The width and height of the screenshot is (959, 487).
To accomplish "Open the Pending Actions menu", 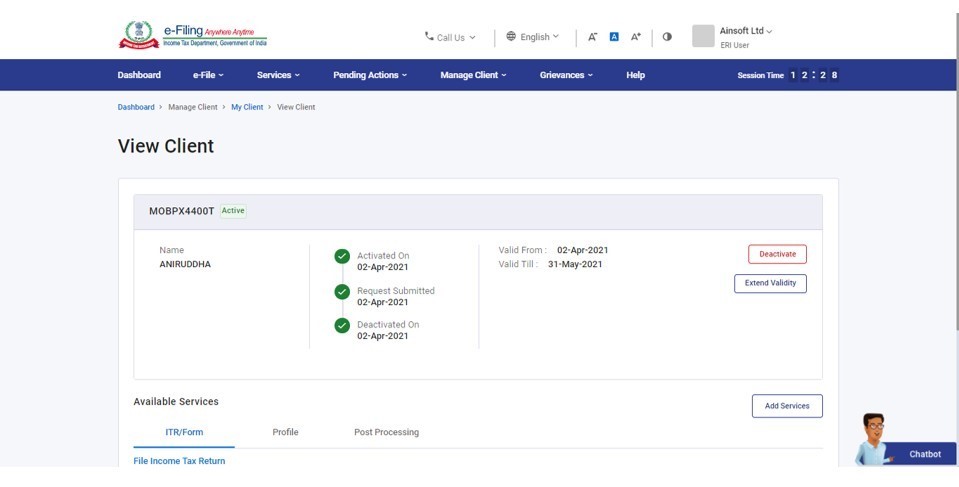I will pyautogui.click(x=370, y=75).
